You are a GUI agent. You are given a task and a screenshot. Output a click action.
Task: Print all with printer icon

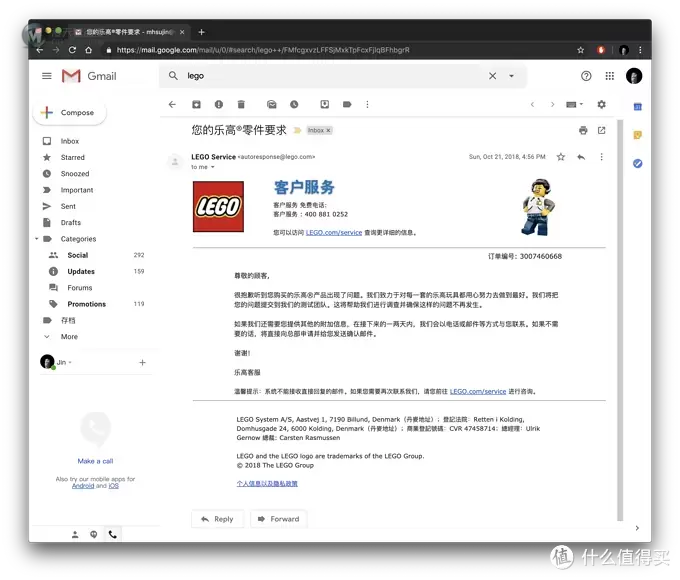583,130
